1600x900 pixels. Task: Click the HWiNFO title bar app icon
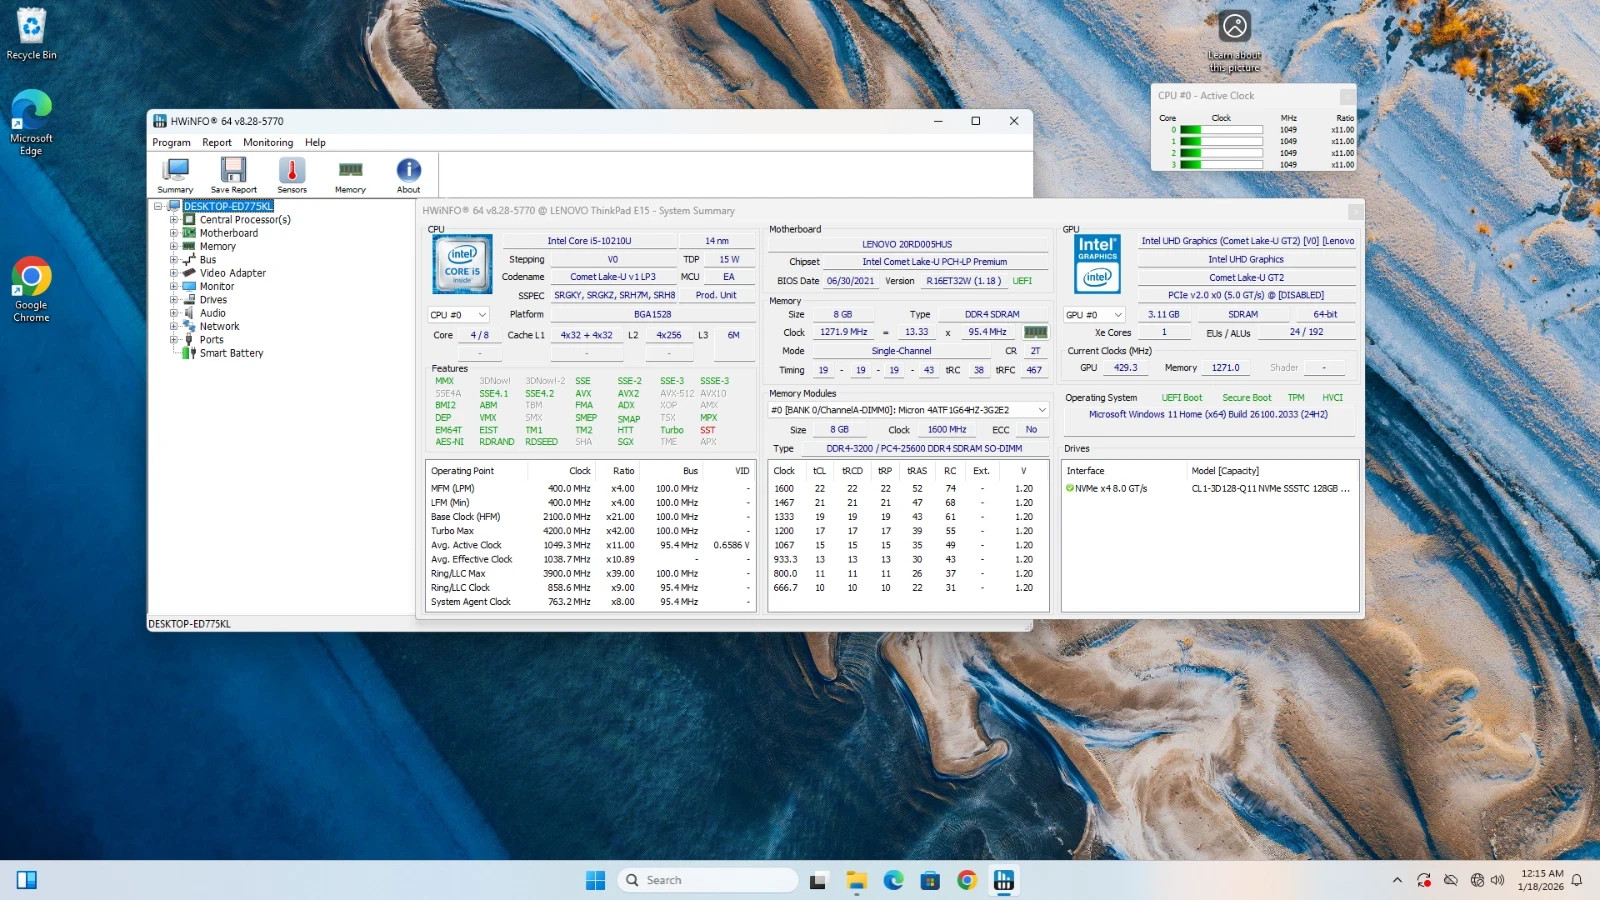point(160,121)
